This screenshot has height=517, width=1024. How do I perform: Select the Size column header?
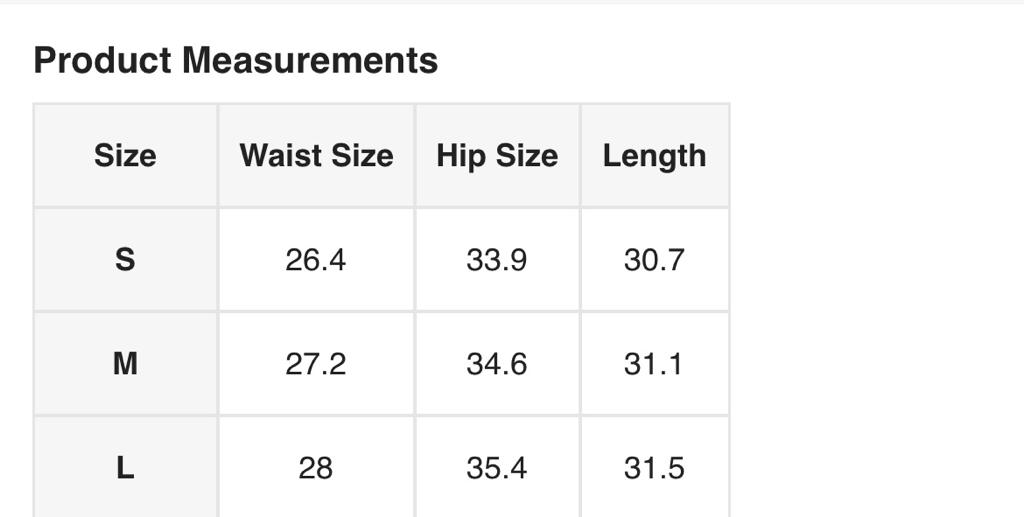tap(125, 156)
